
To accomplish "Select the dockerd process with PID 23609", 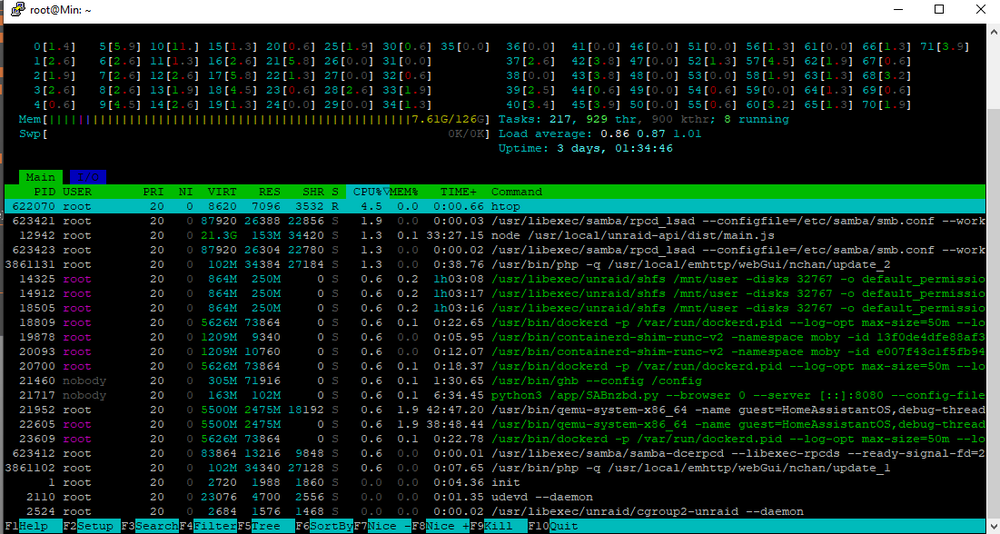I will (495, 439).
